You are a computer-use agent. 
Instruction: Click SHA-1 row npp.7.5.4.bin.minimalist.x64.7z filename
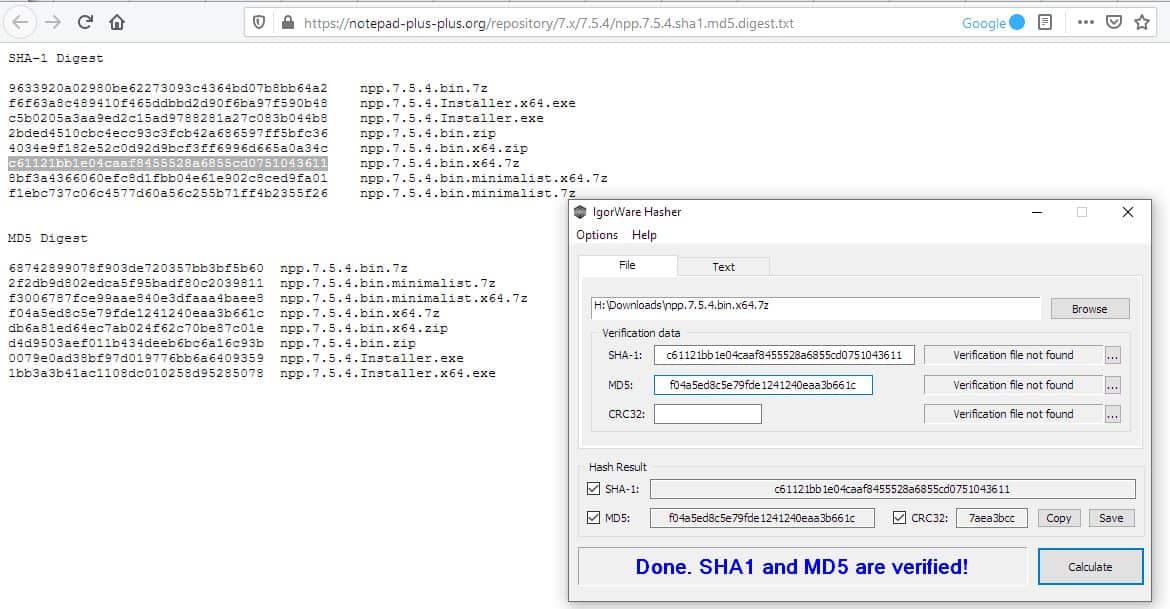click(x=484, y=178)
